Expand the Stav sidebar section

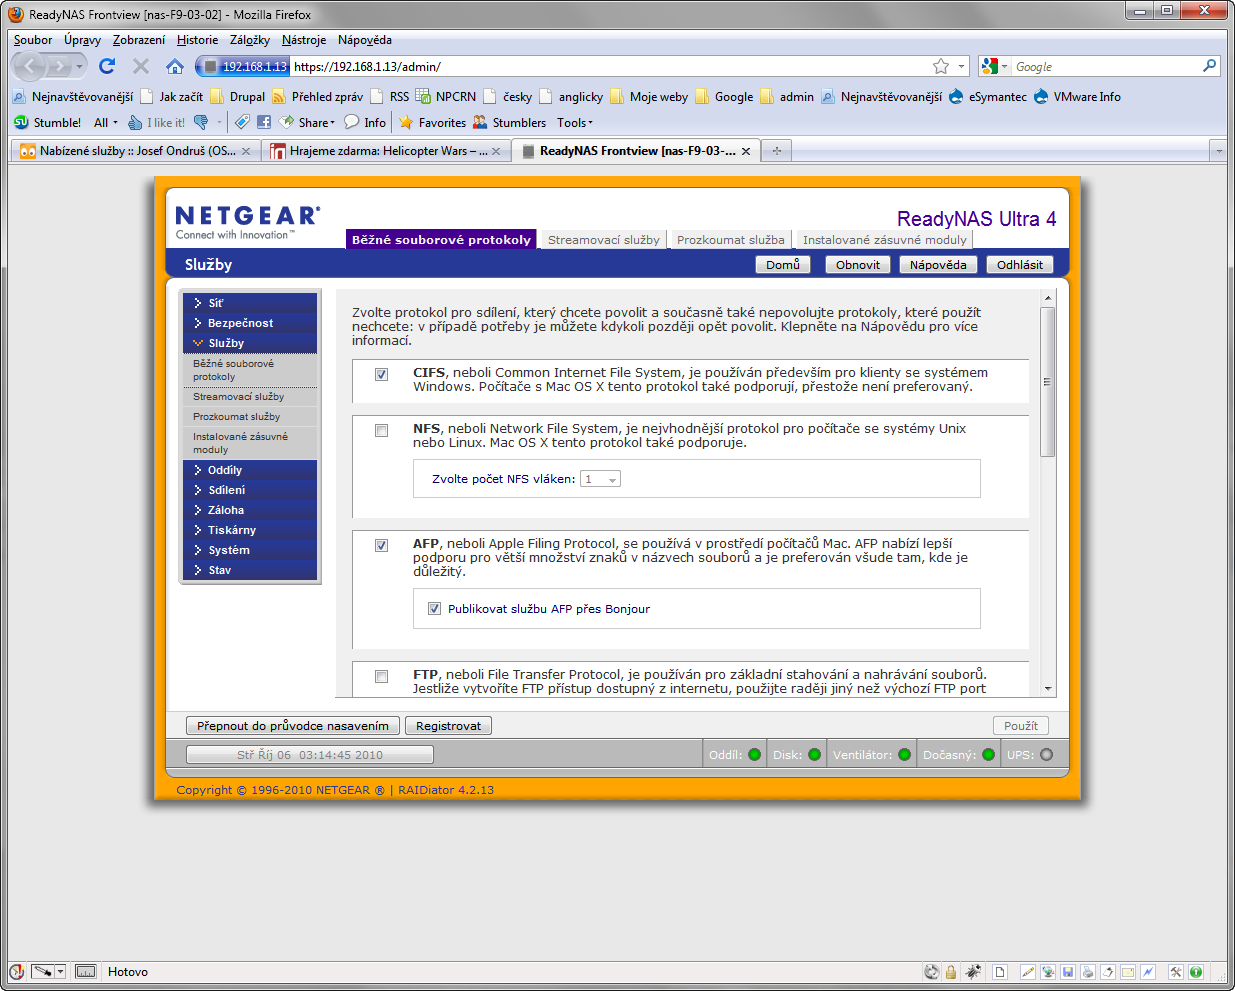coord(250,570)
